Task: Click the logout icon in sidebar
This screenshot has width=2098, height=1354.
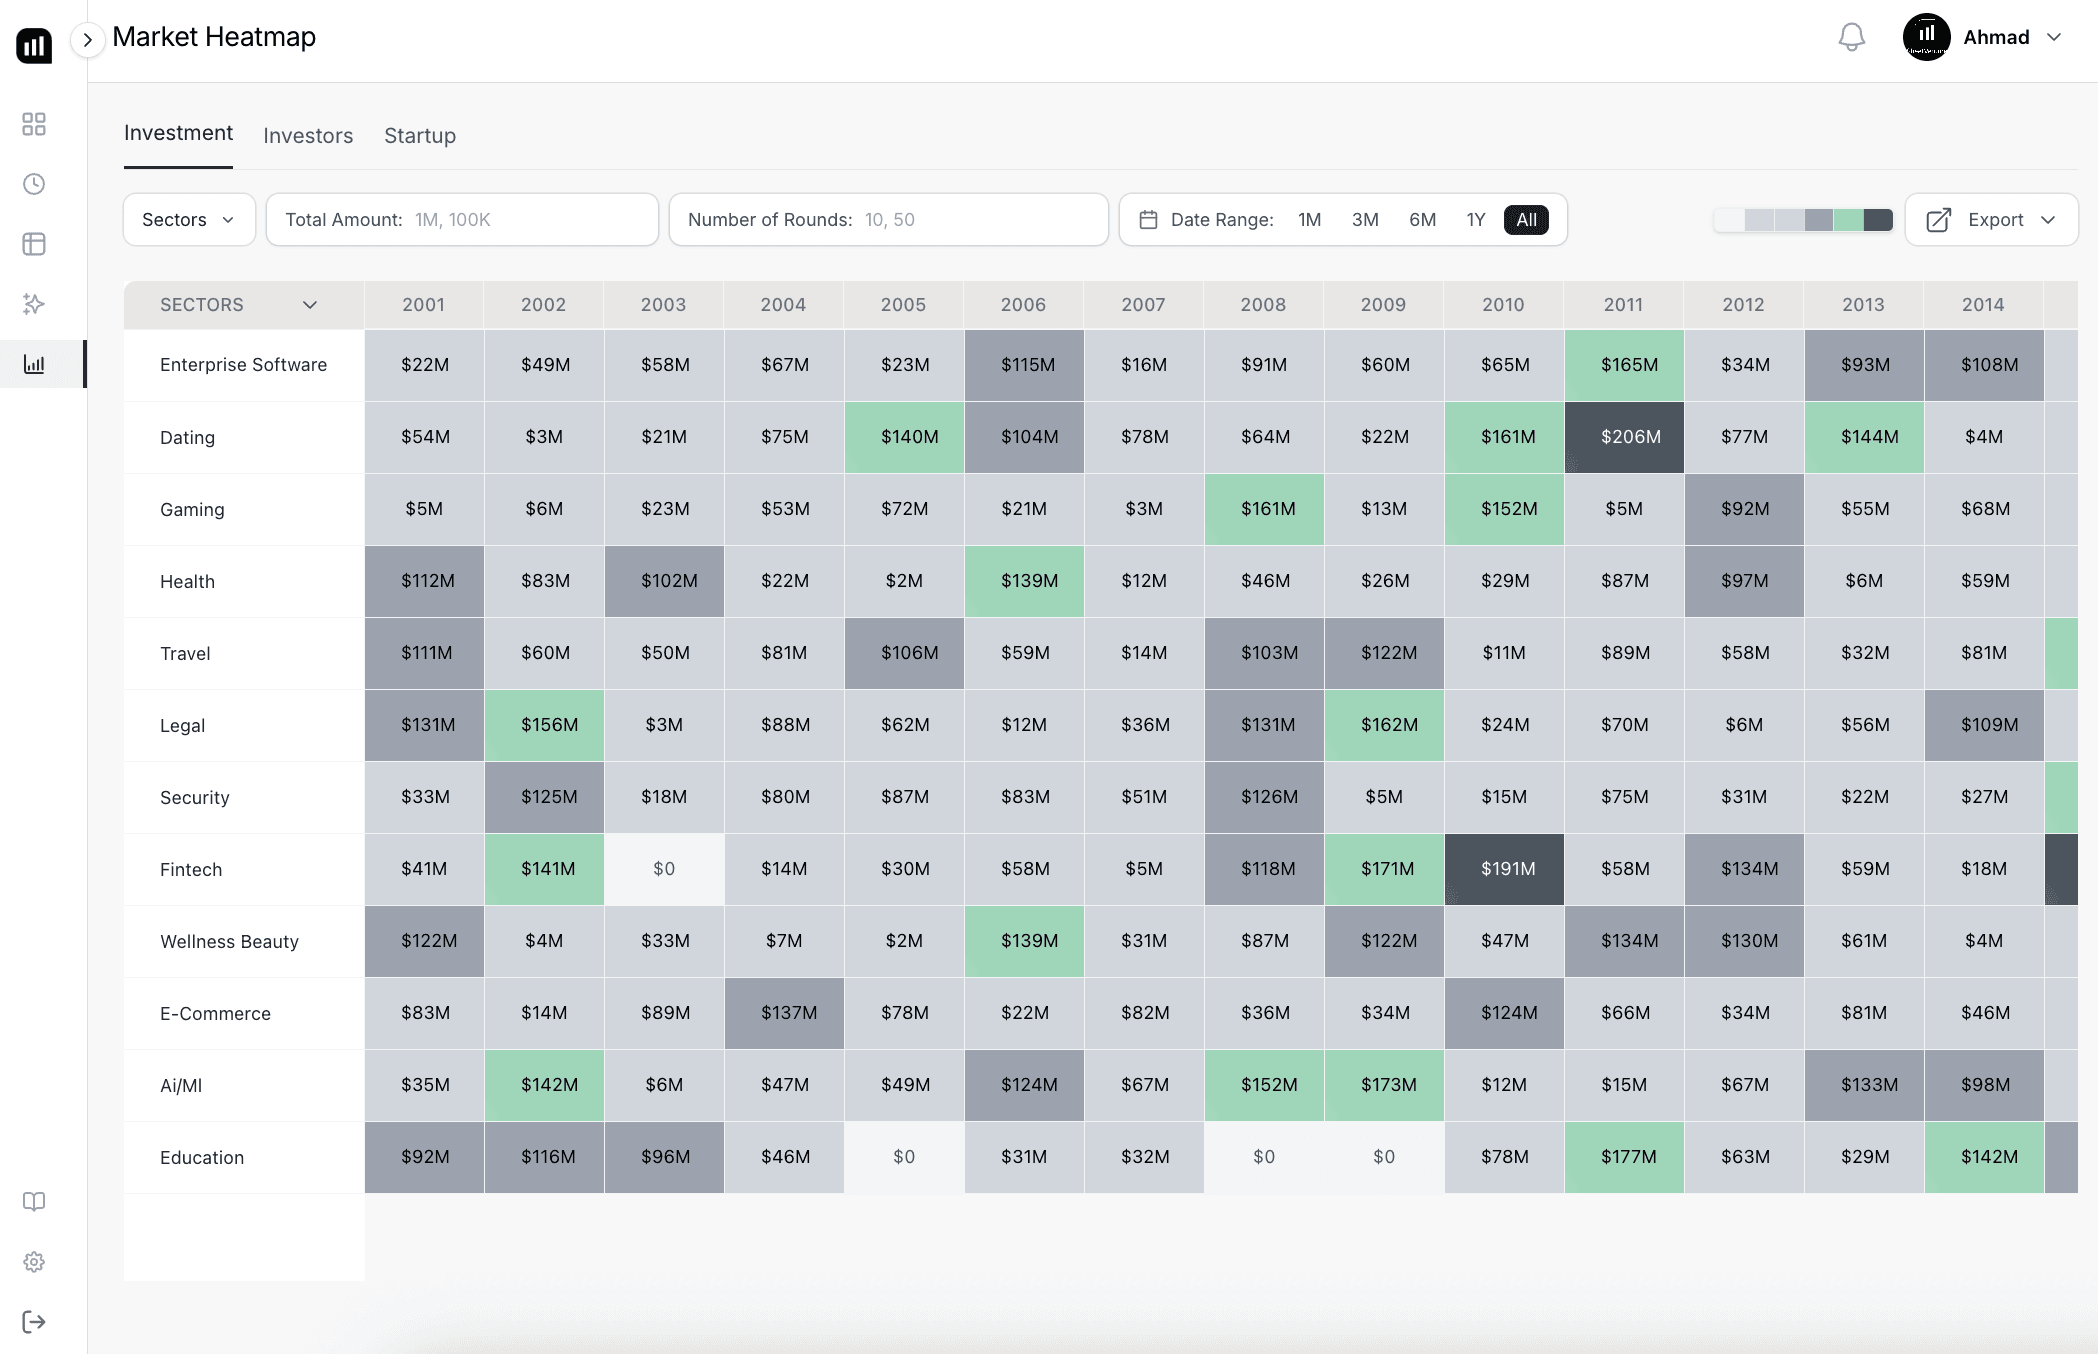Action: pos(34,1322)
